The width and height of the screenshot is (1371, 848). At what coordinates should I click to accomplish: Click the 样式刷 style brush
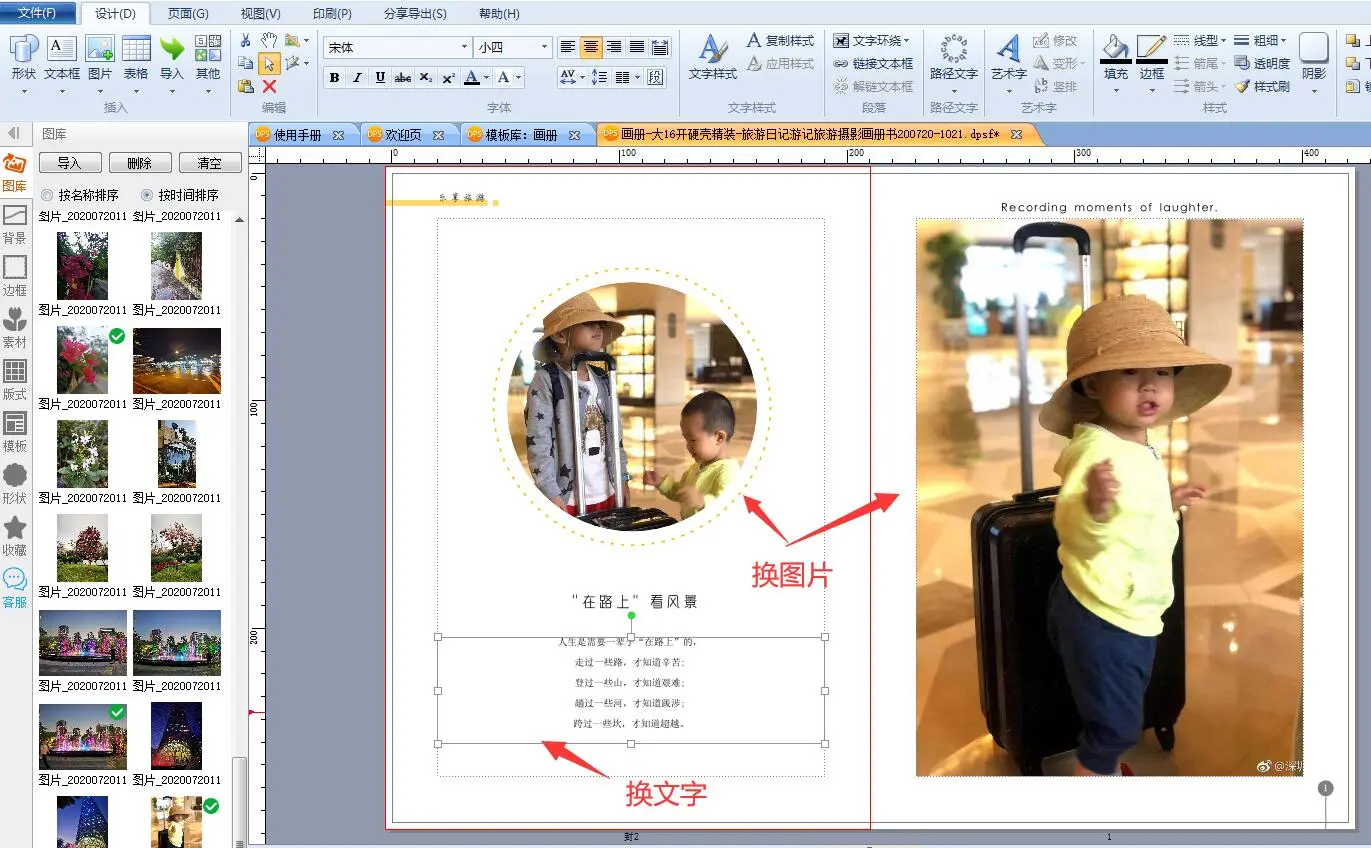[1262, 87]
